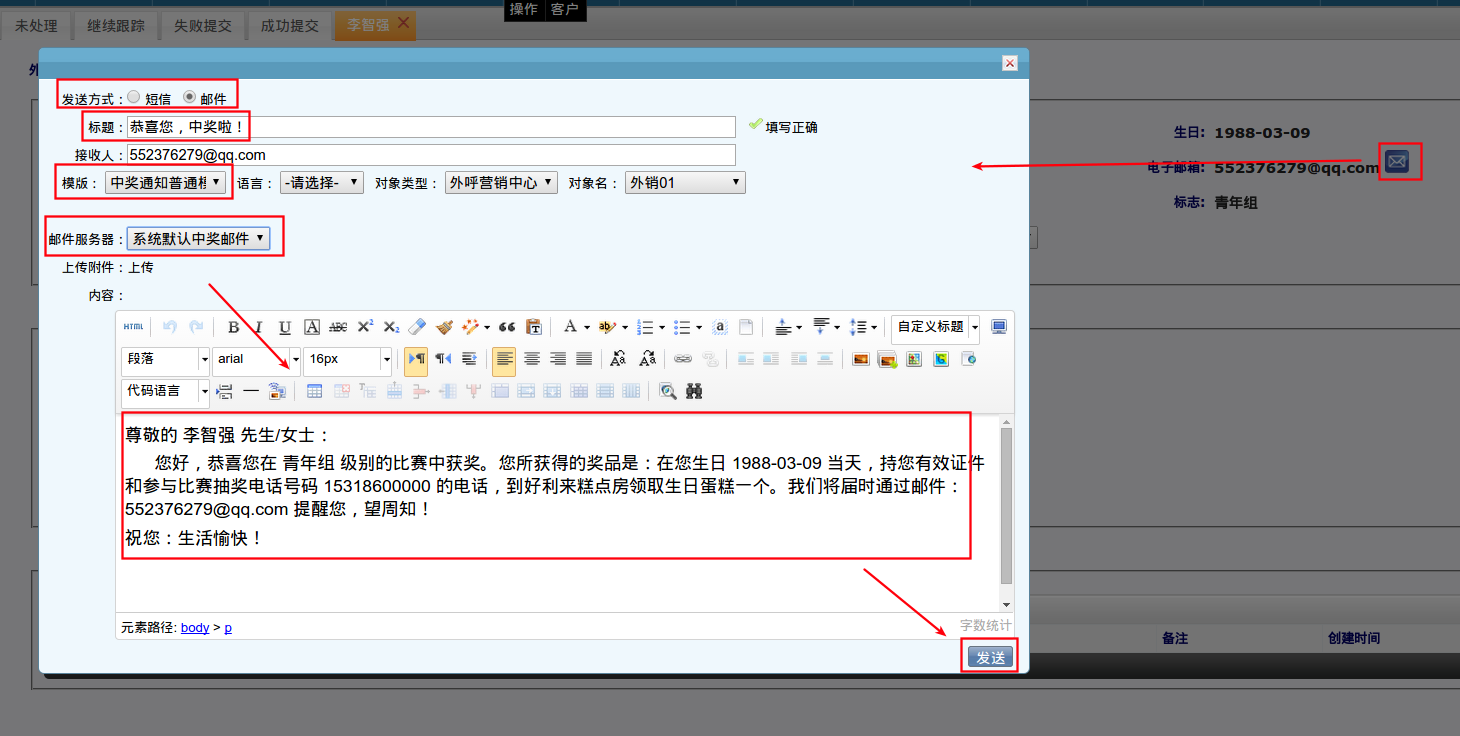1460x736 pixels.
Task: Click the 发送 send button
Action: pyautogui.click(x=990, y=658)
